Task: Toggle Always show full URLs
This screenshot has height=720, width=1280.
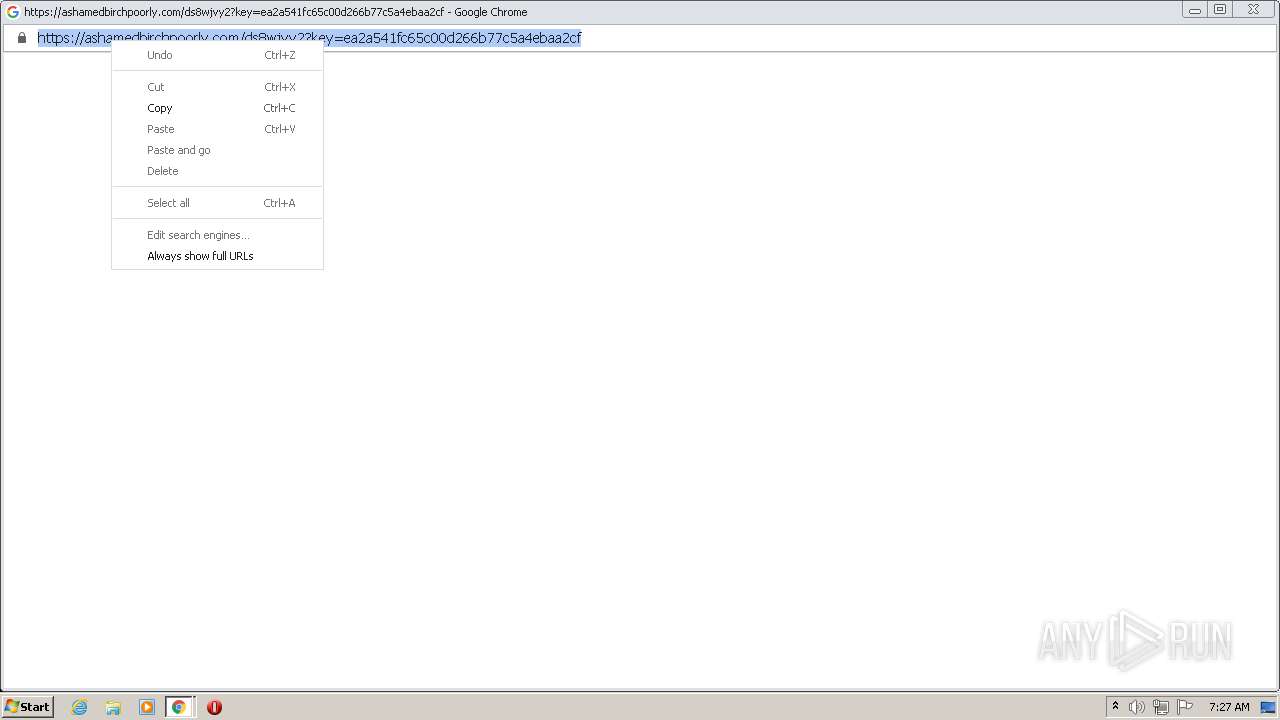Action: tap(217, 256)
